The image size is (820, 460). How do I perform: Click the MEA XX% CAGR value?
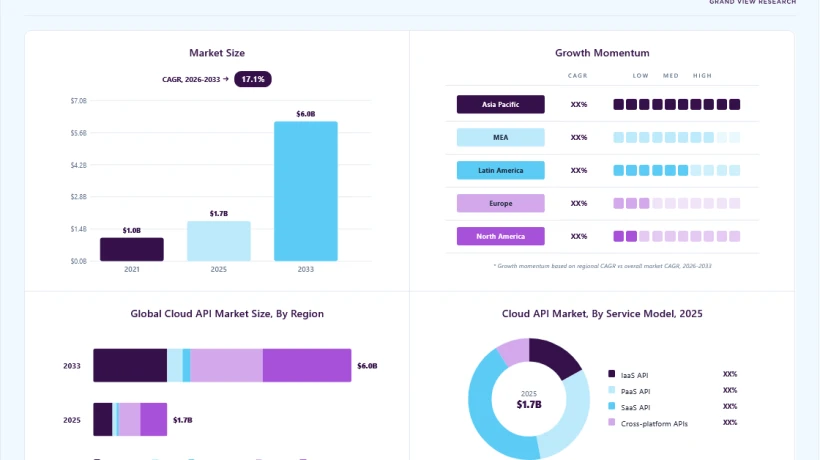pyautogui.click(x=579, y=137)
